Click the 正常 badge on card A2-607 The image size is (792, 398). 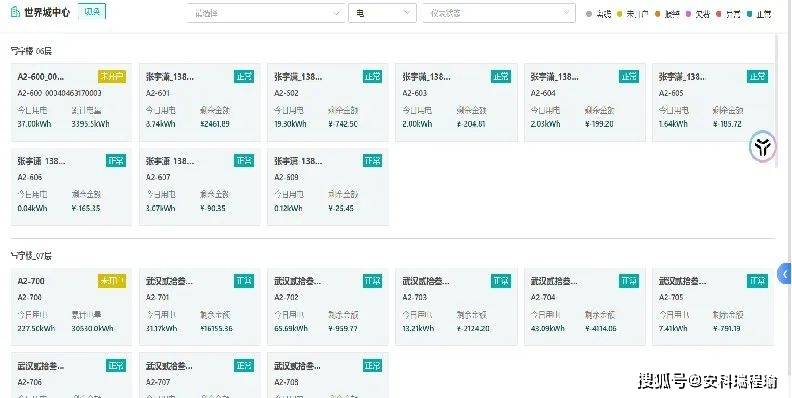(244, 161)
